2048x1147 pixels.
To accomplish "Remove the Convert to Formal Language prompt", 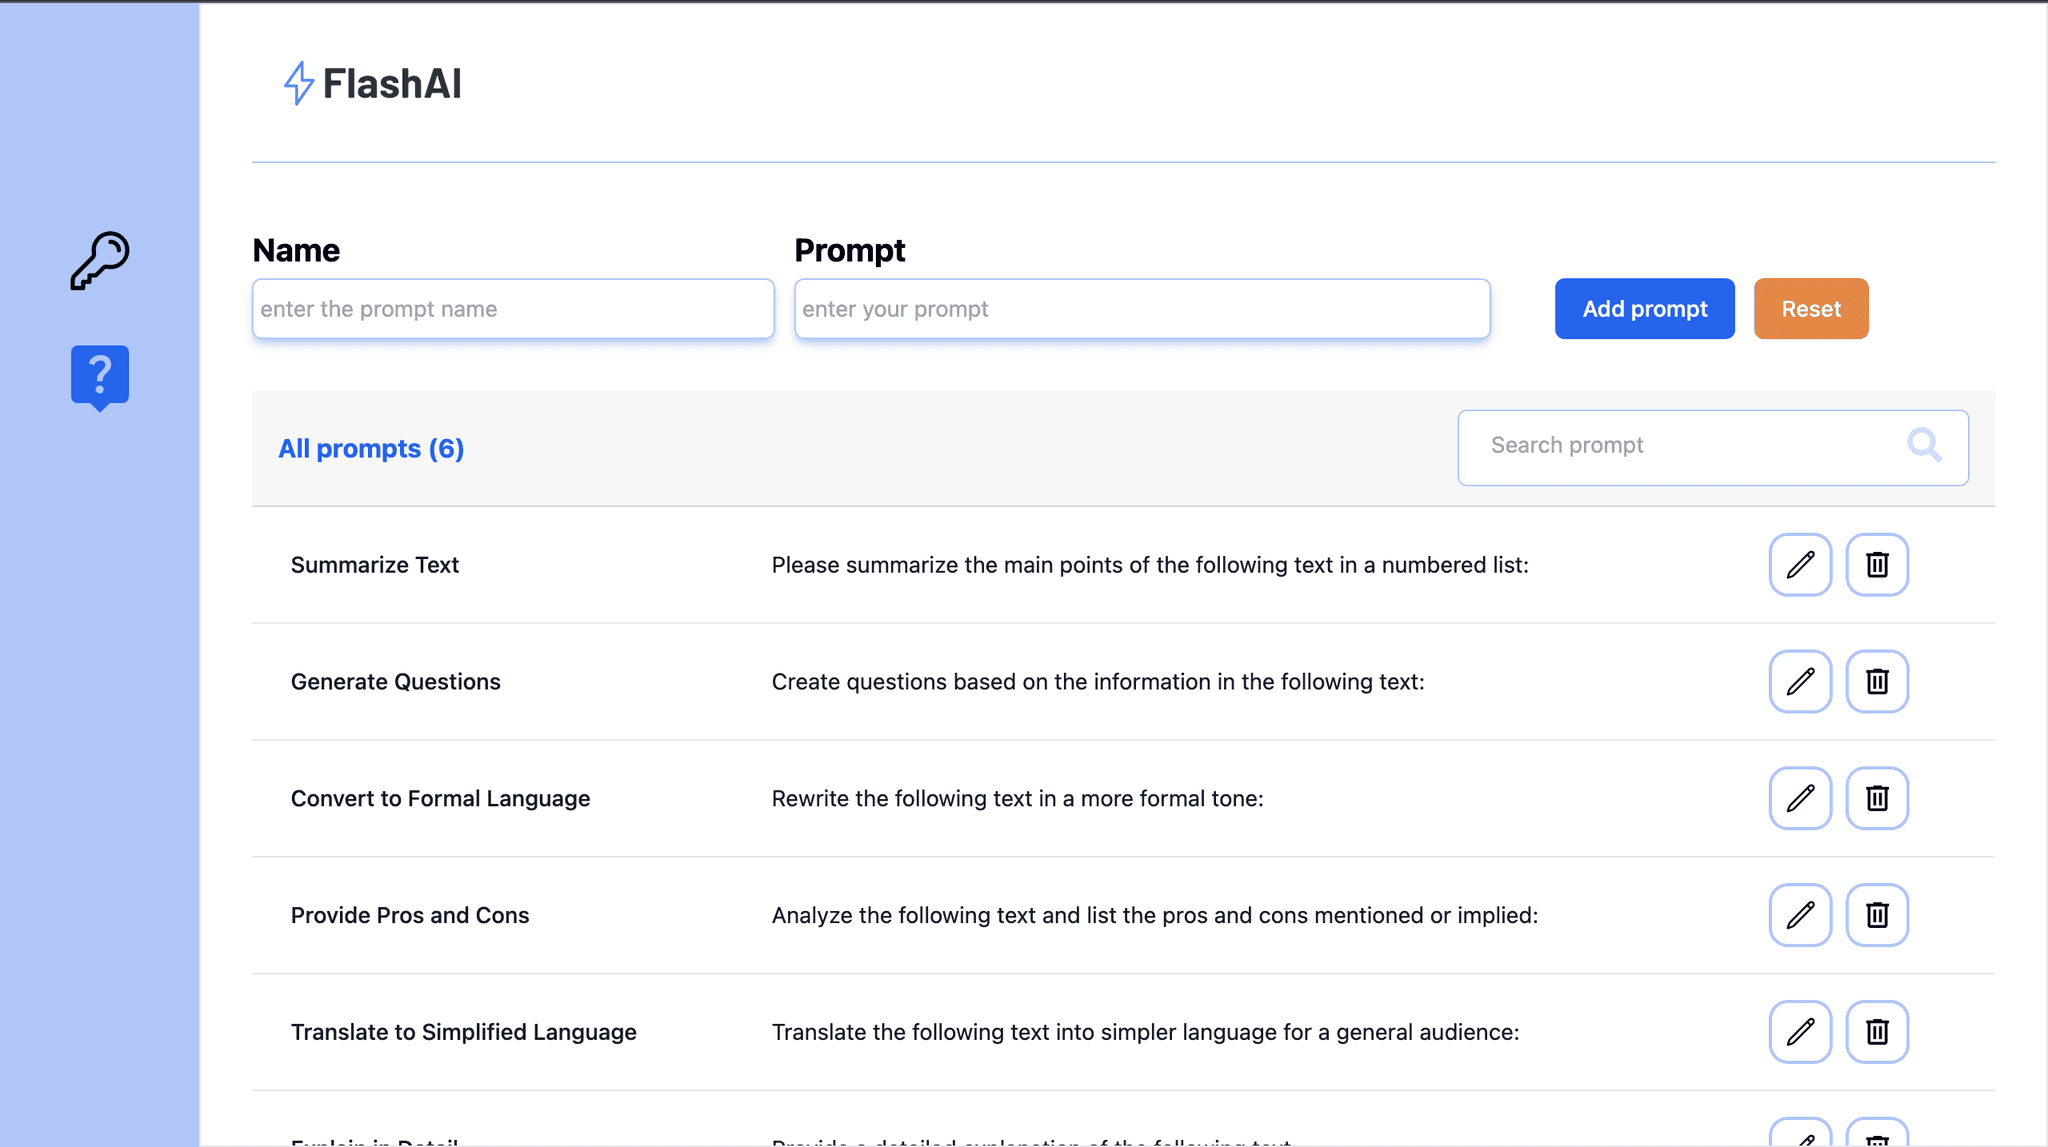I will click(1877, 798).
